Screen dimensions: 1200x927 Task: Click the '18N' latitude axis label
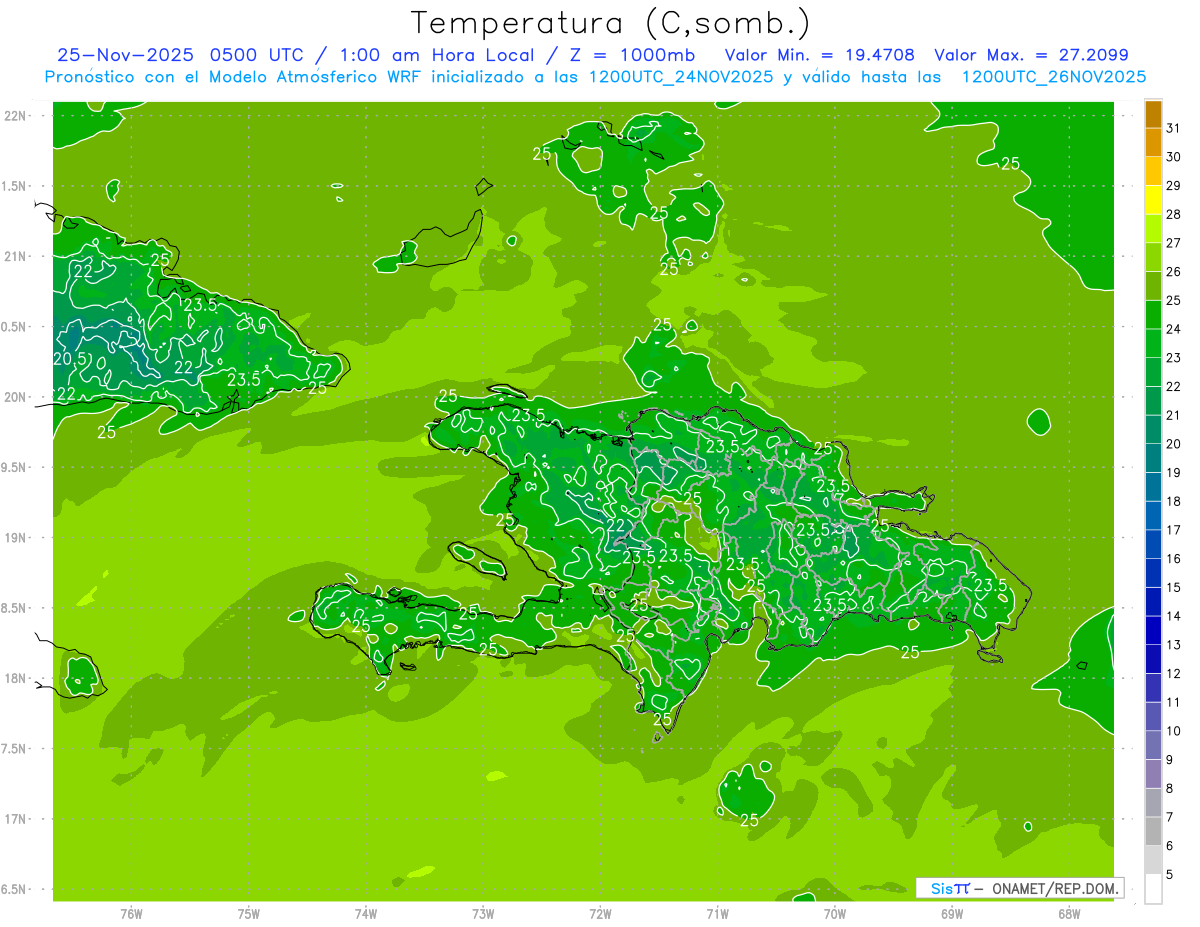(15, 678)
